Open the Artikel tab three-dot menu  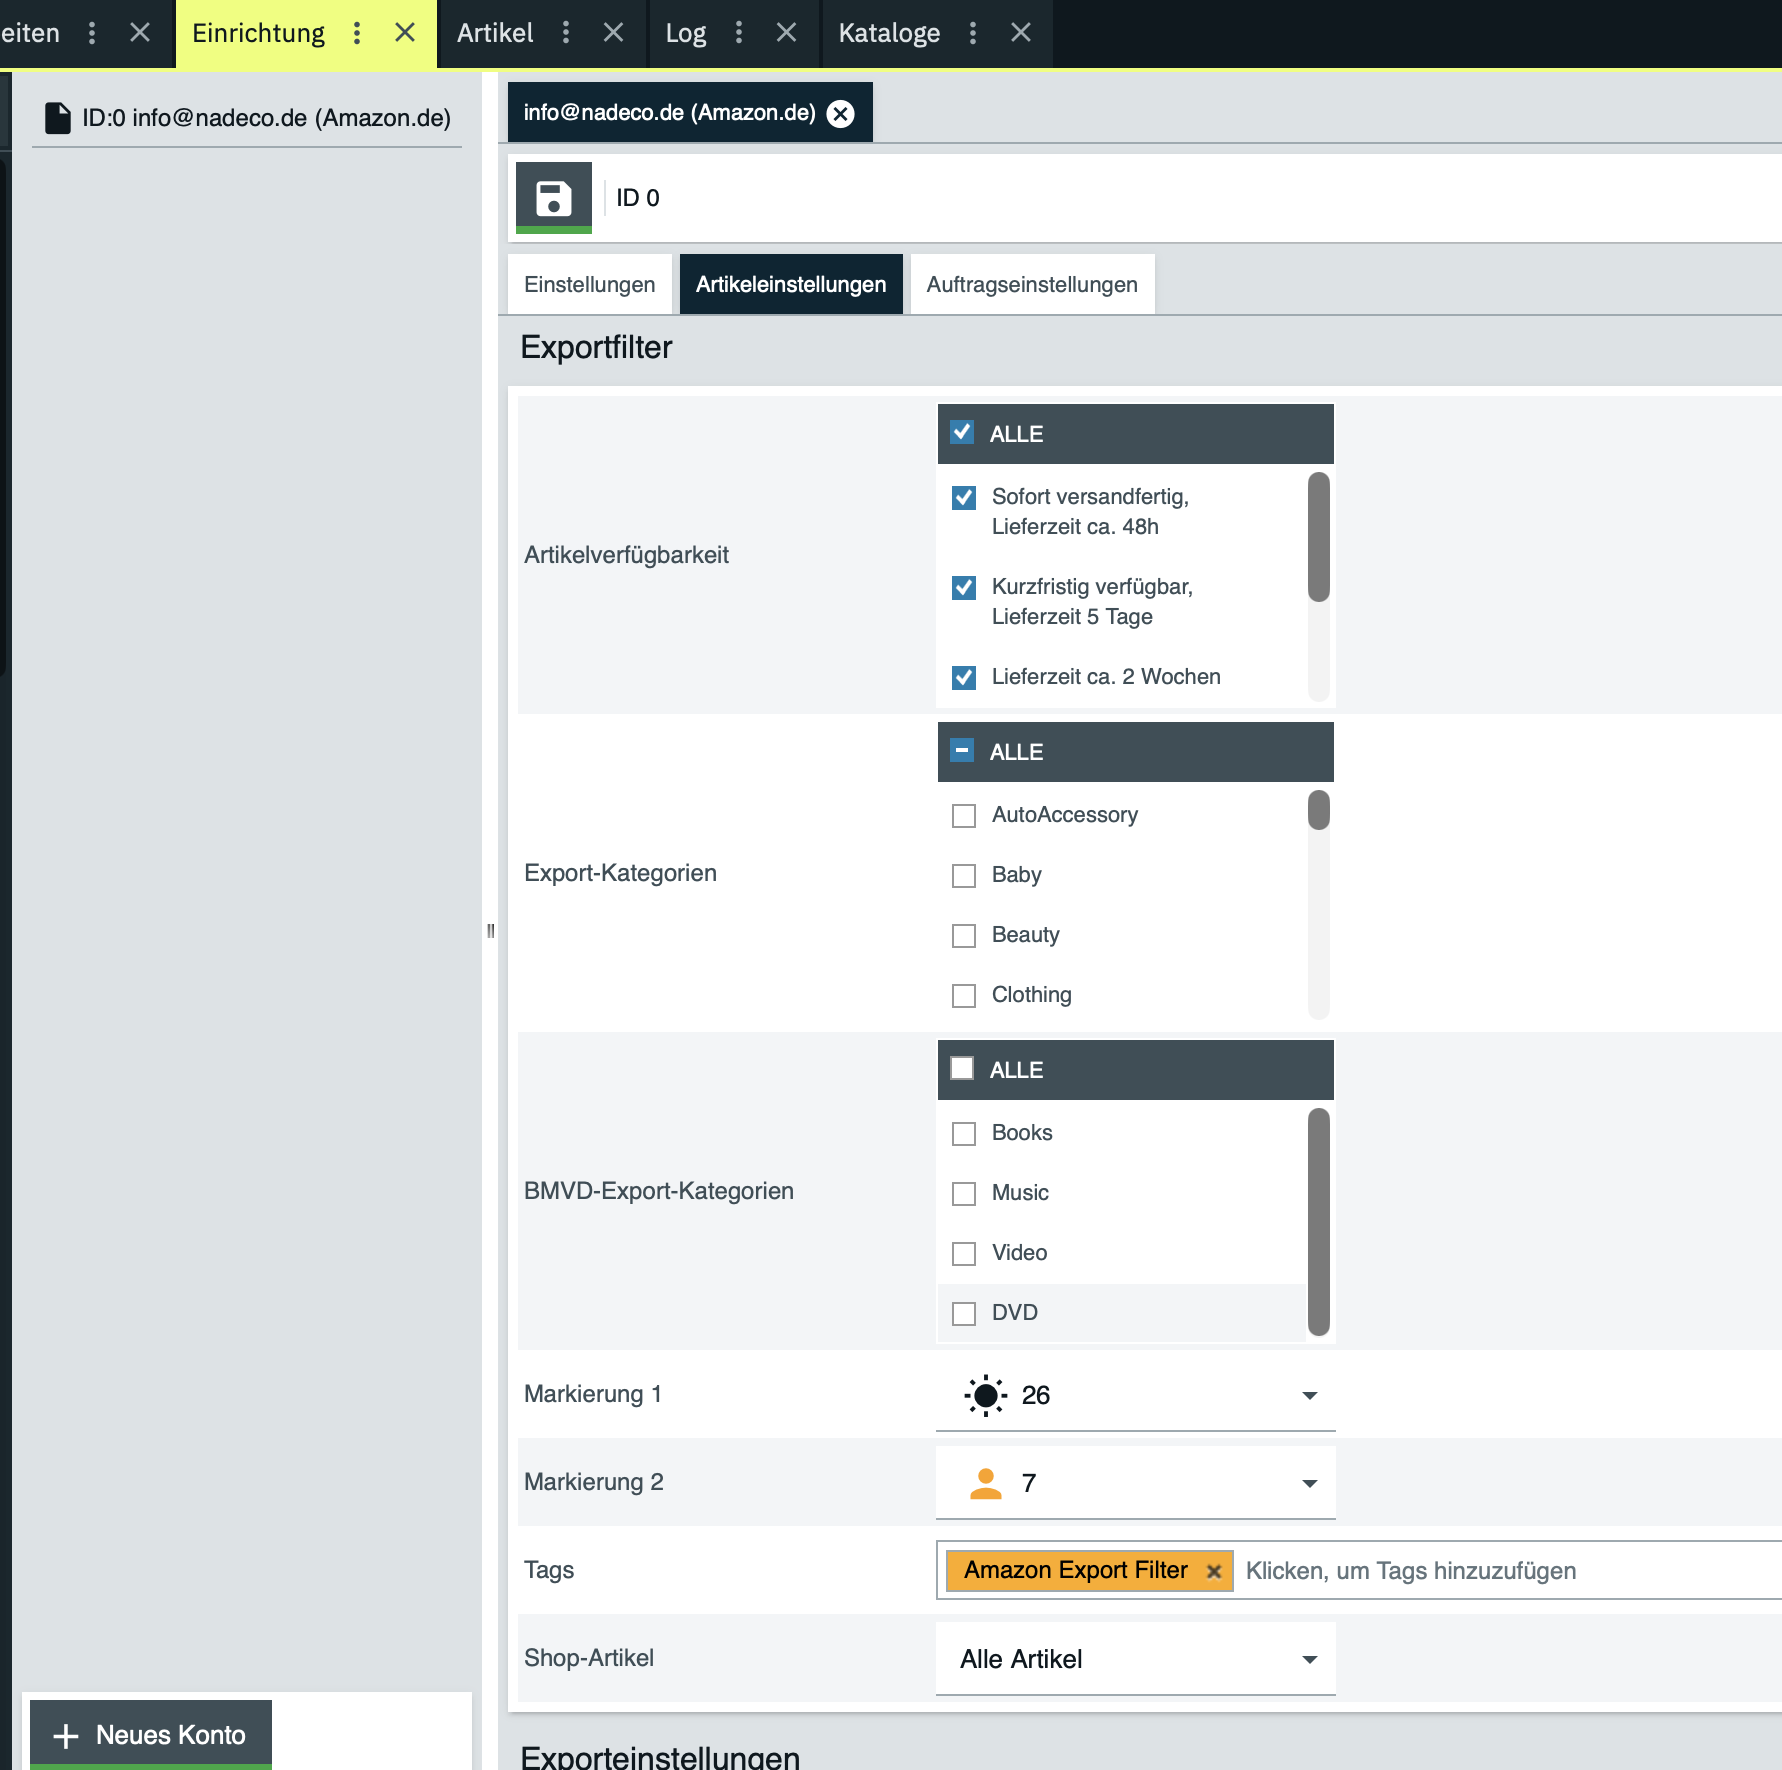coord(566,33)
